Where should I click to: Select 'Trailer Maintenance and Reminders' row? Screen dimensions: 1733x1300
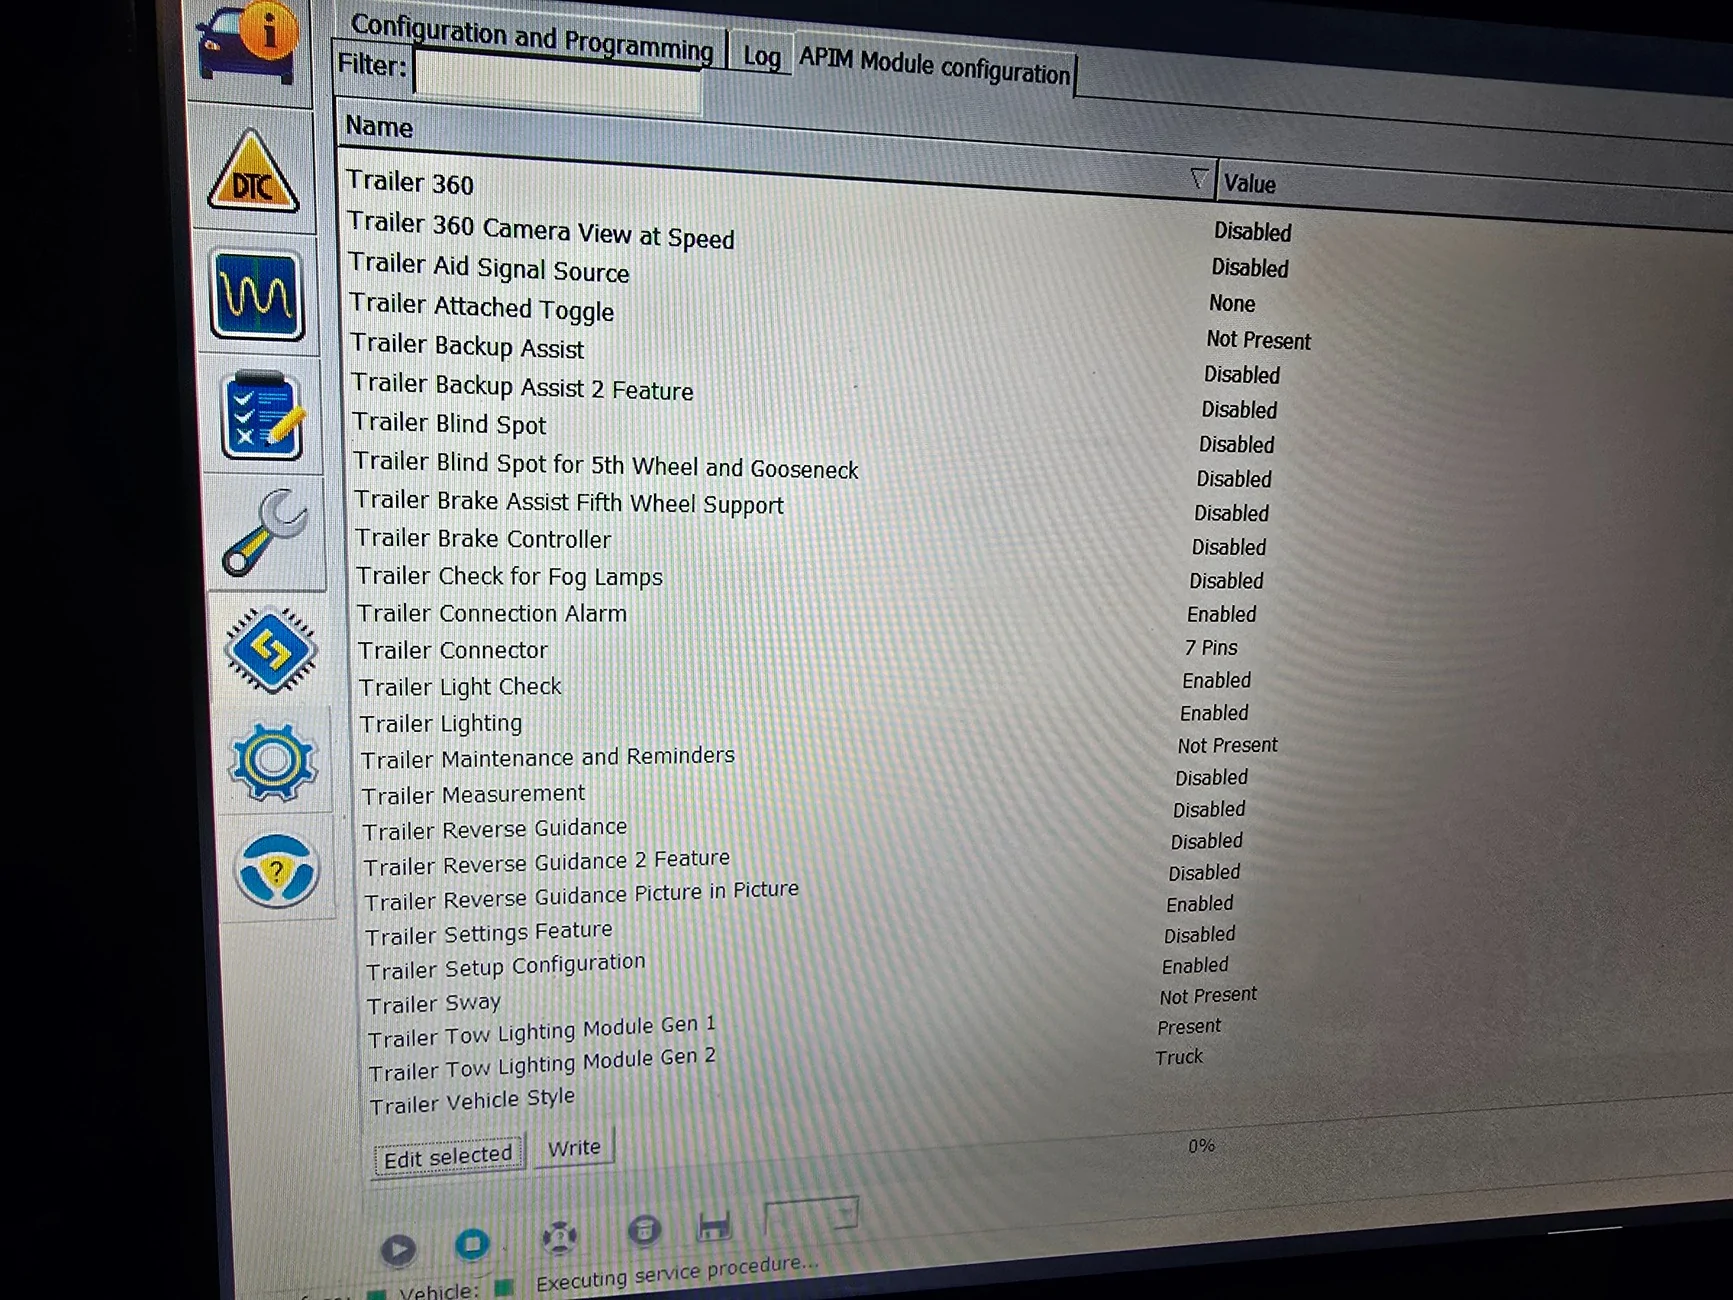point(548,758)
